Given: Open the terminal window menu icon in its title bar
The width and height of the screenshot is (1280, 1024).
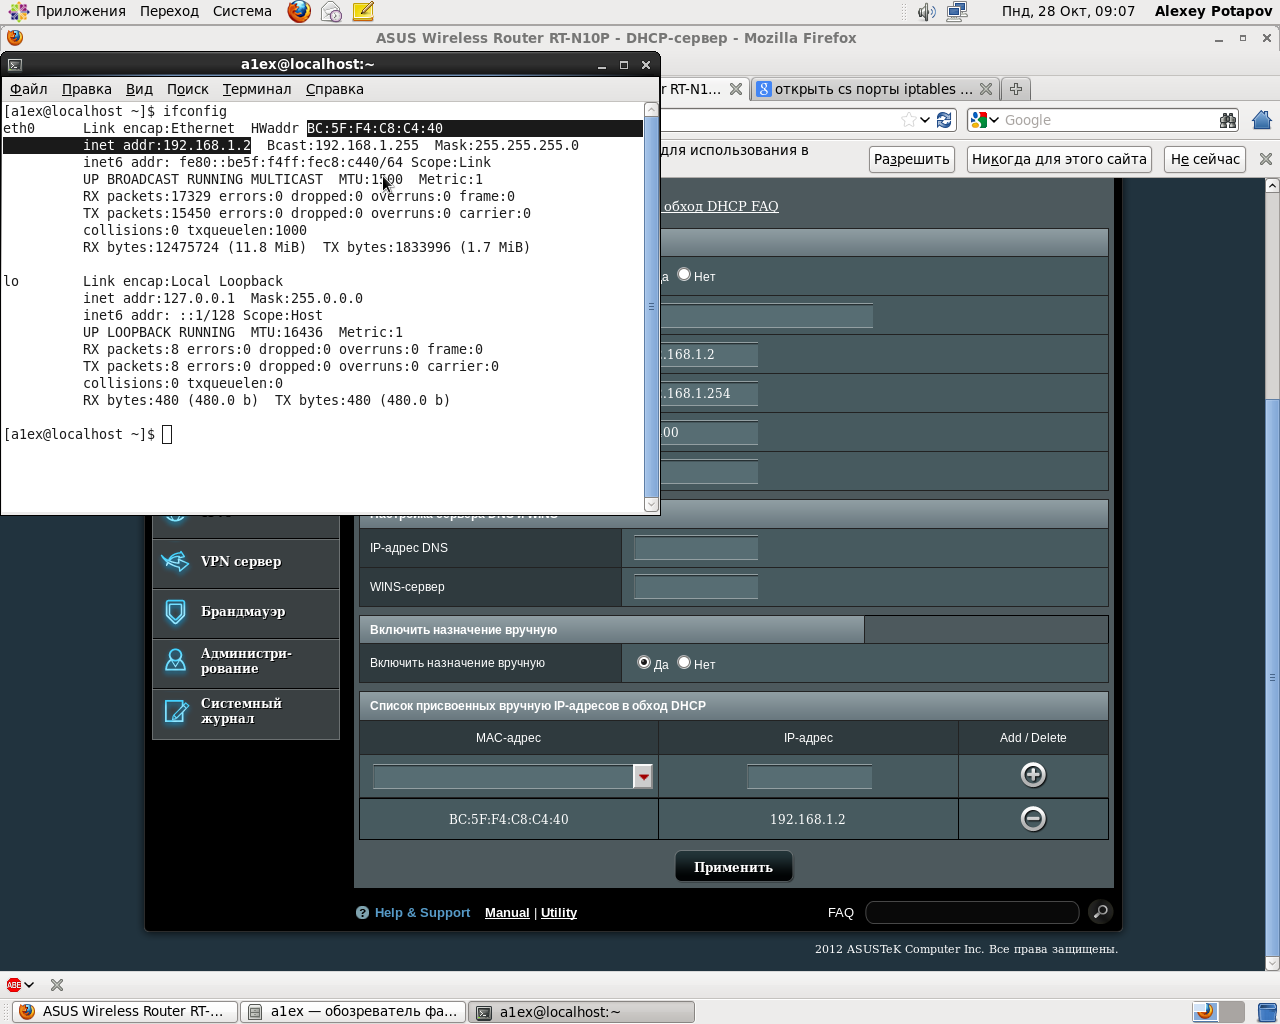Looking at the screenshot, I should [x=15, y=64].
